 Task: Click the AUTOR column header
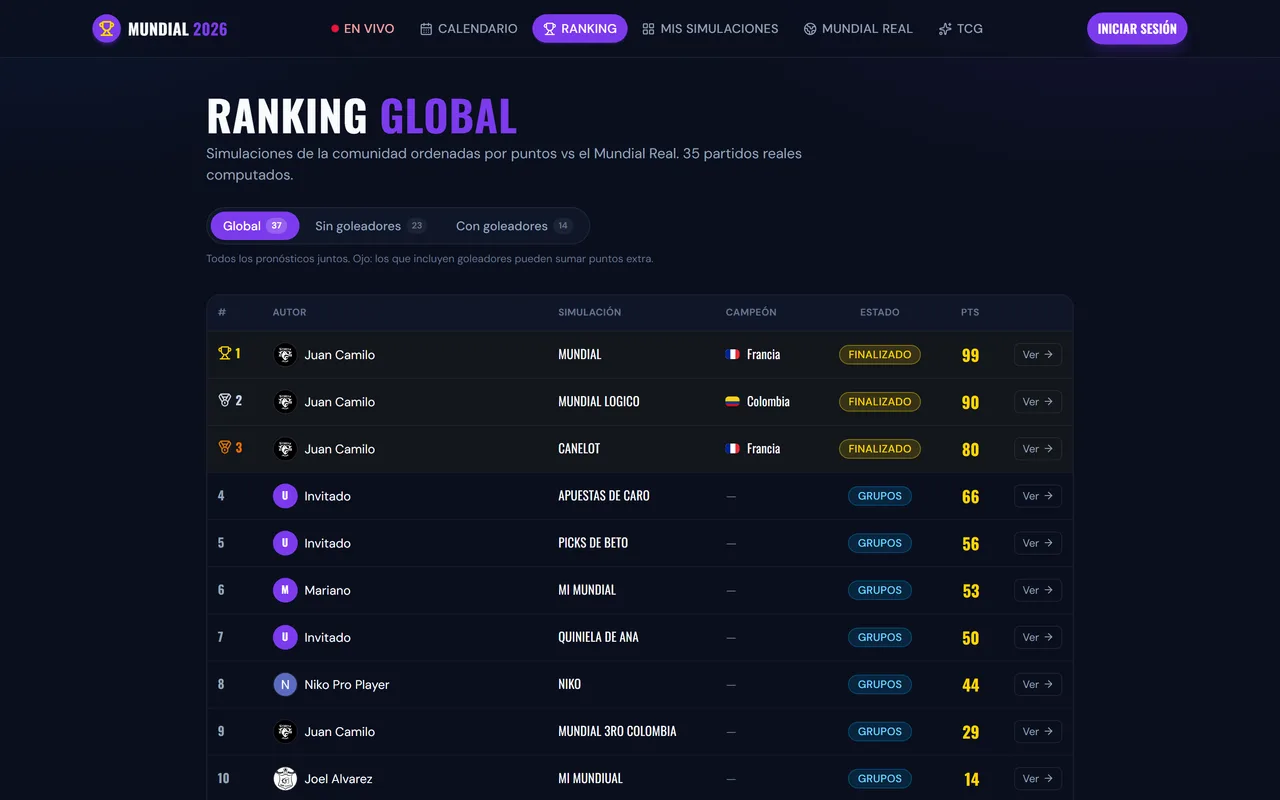290,312
